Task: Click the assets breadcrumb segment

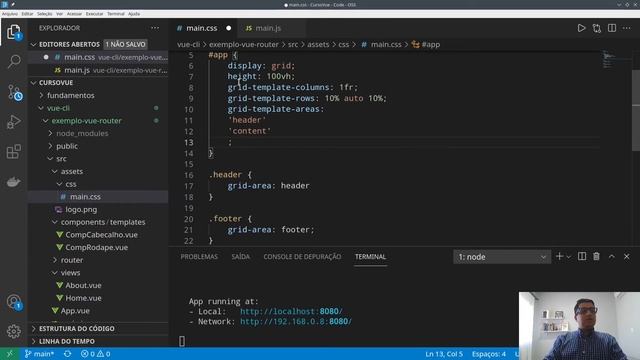Action: coord(318,44)
